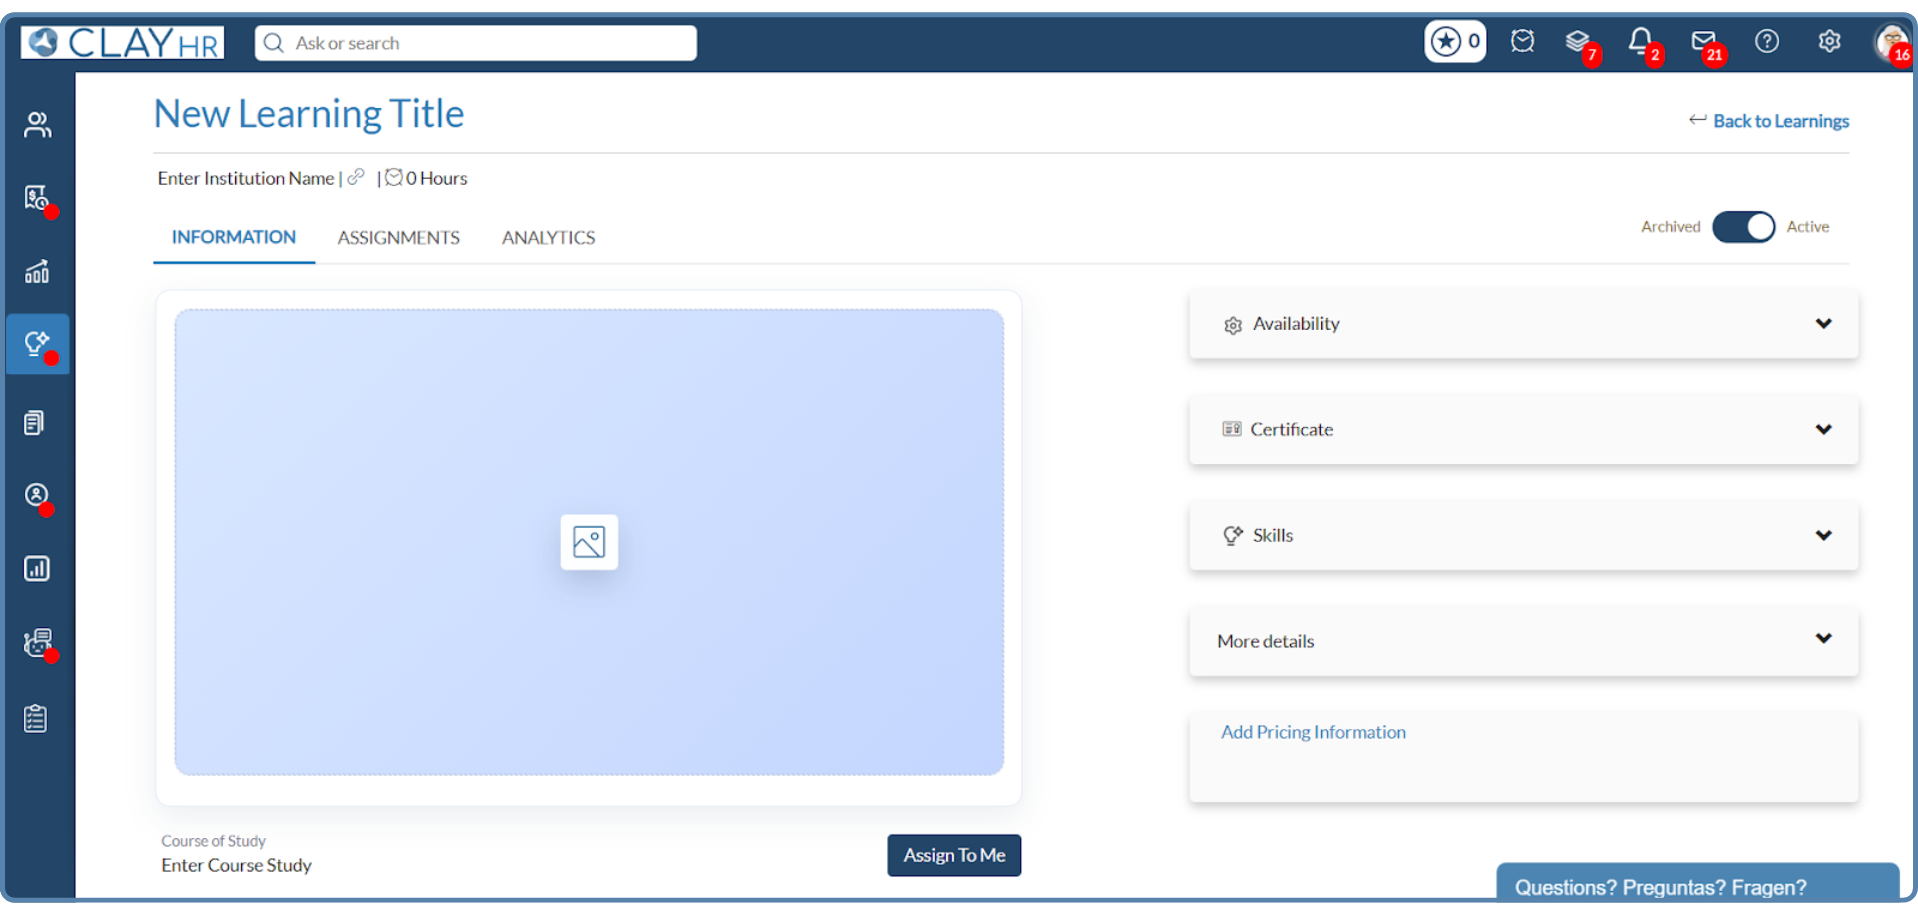This screenshot has width=1918, height=915.
Task: Open the People icon in sidebar
Action: [x=37, y=124]
